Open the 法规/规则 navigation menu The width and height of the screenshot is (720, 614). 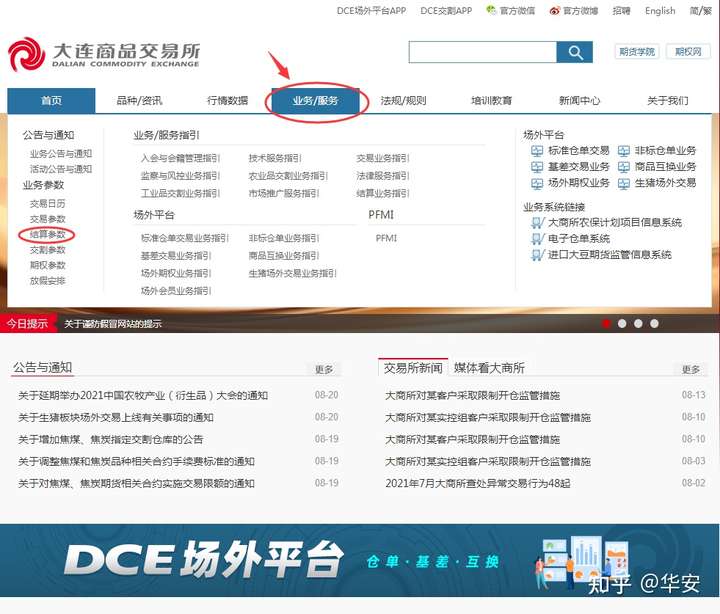click(404, 101)
